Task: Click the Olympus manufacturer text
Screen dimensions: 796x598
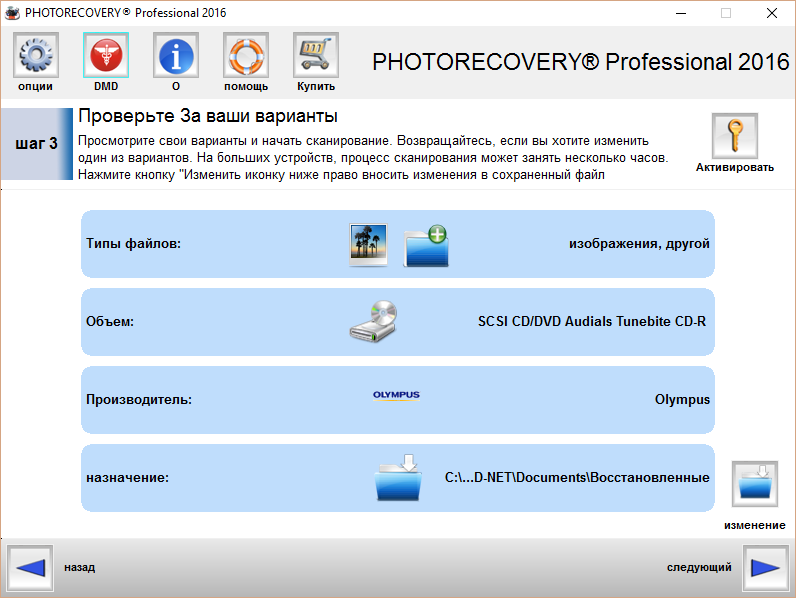Action: pos(682,400)
